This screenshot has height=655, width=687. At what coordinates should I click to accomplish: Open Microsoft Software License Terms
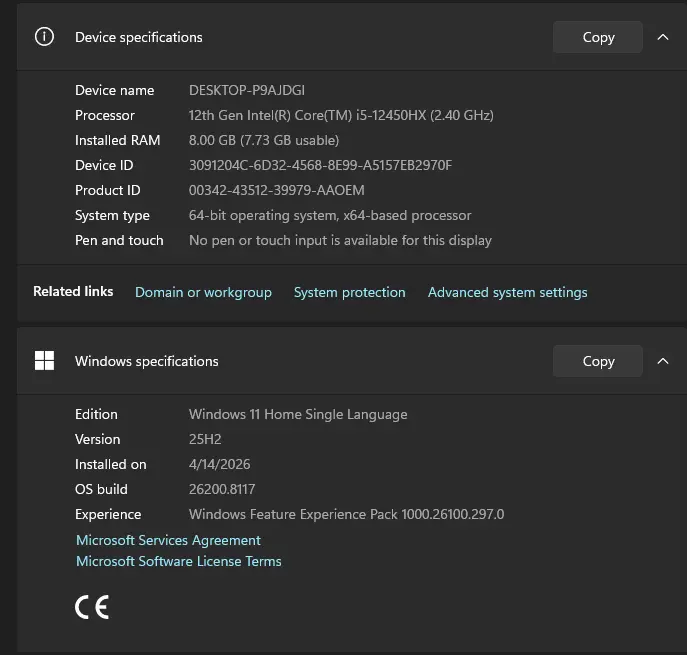click(179, 561)
